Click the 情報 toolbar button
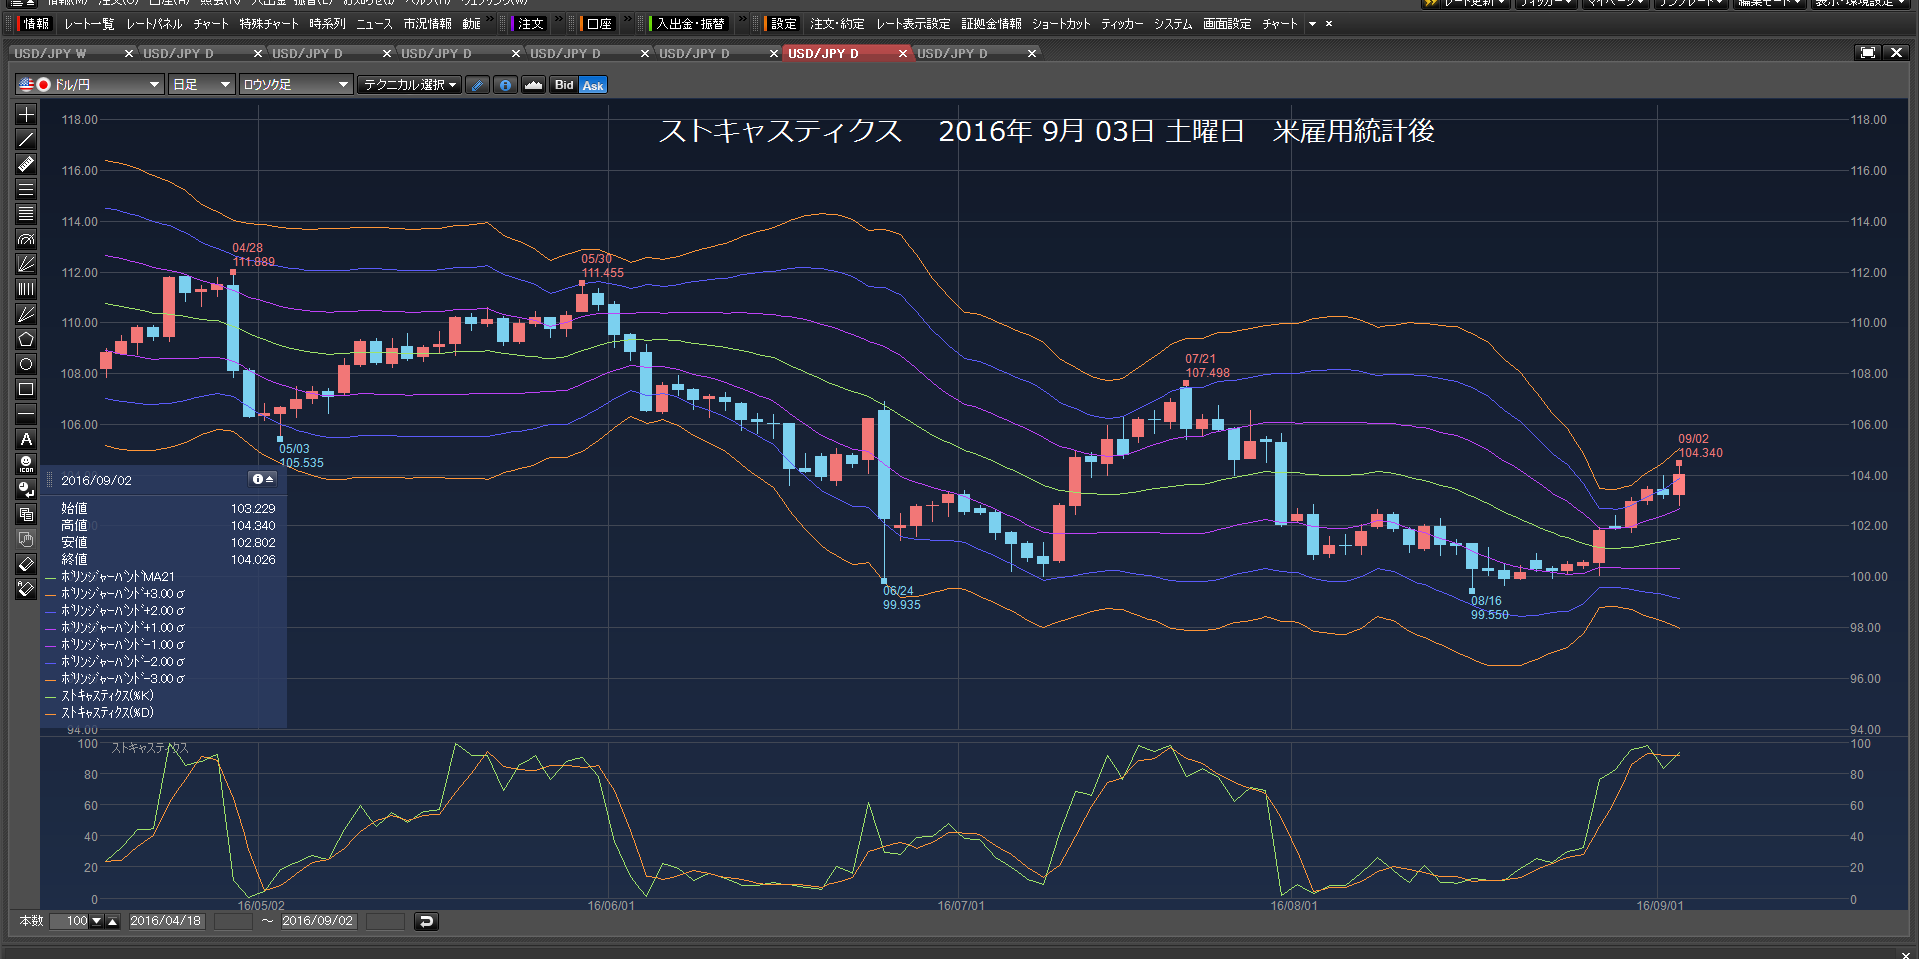 pos(35,24)
